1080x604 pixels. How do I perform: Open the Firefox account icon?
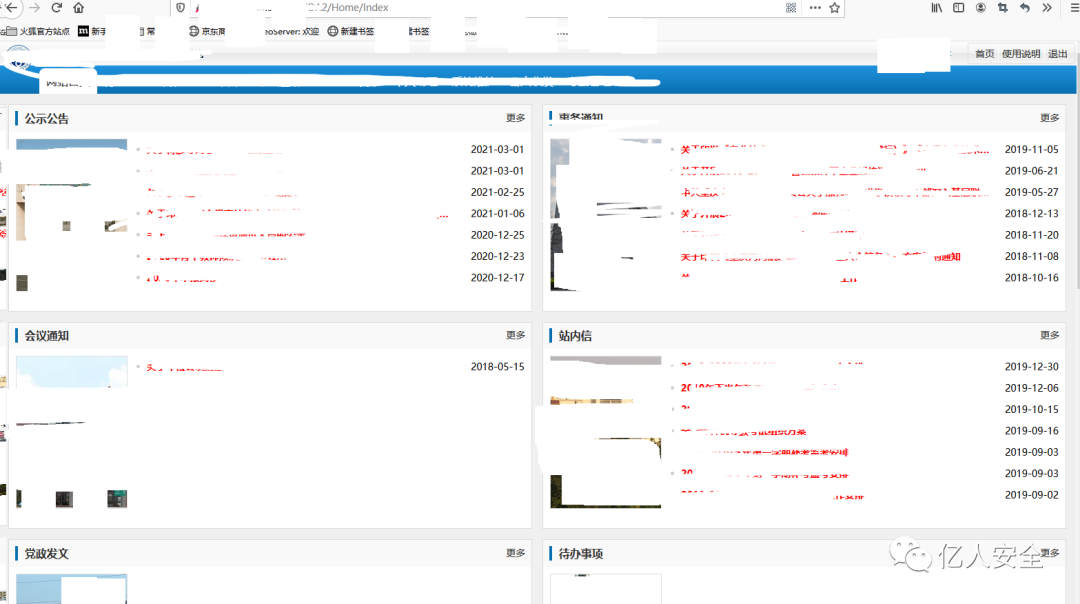tap(981, 8)
